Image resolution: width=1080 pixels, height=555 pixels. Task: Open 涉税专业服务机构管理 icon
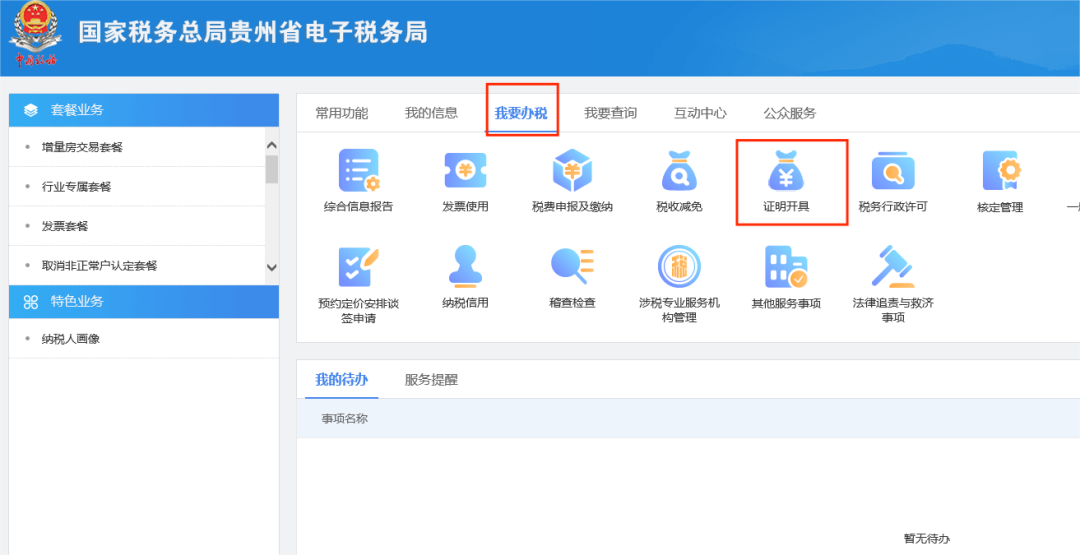(x=679, y=266)
